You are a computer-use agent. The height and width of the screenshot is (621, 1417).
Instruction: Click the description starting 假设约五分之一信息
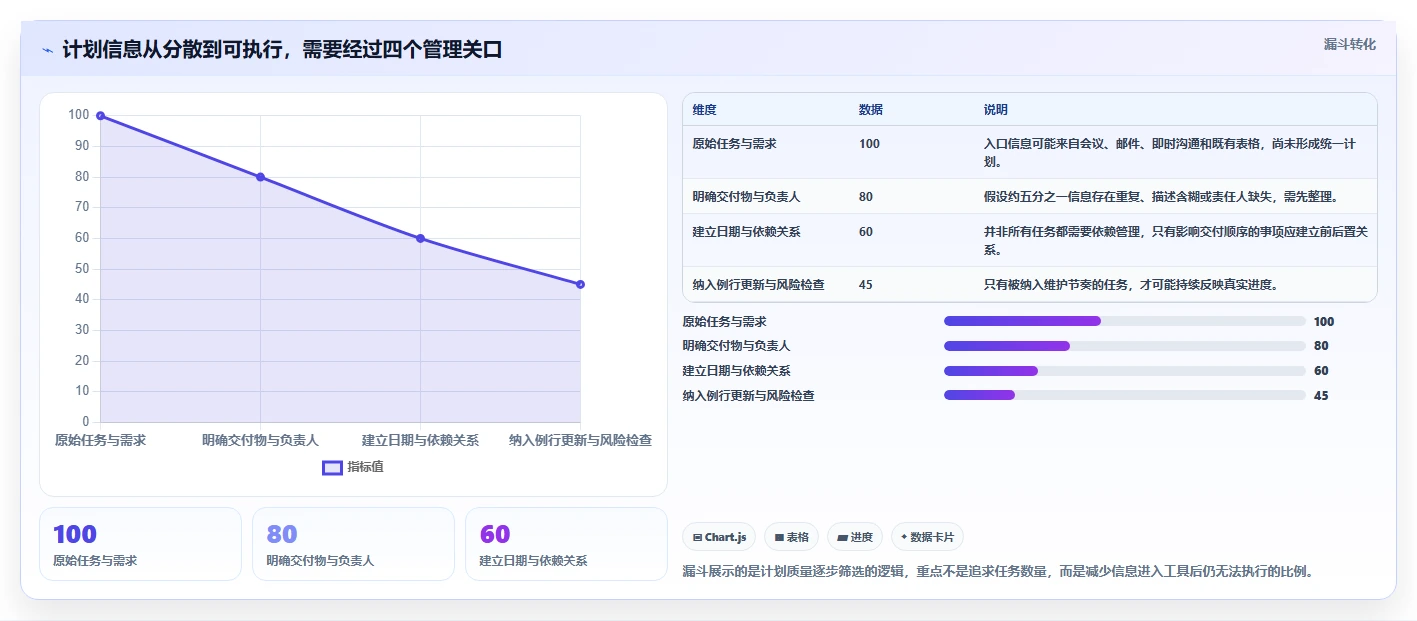click(x=1160, y=197)
